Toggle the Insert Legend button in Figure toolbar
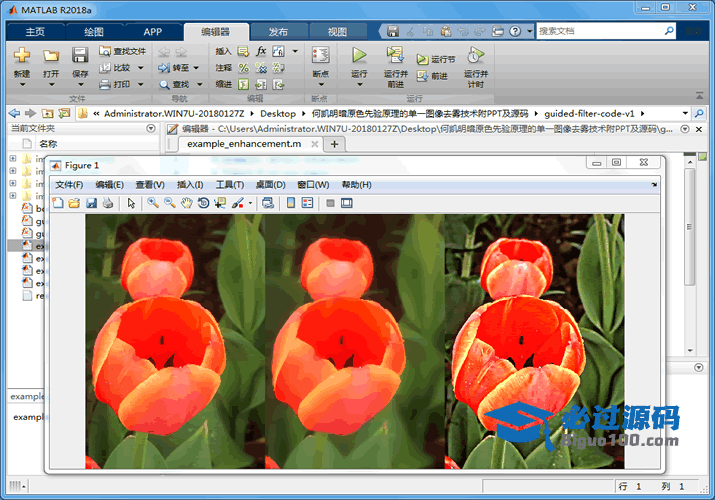The image size is (715, 500). tap(307, 203)
